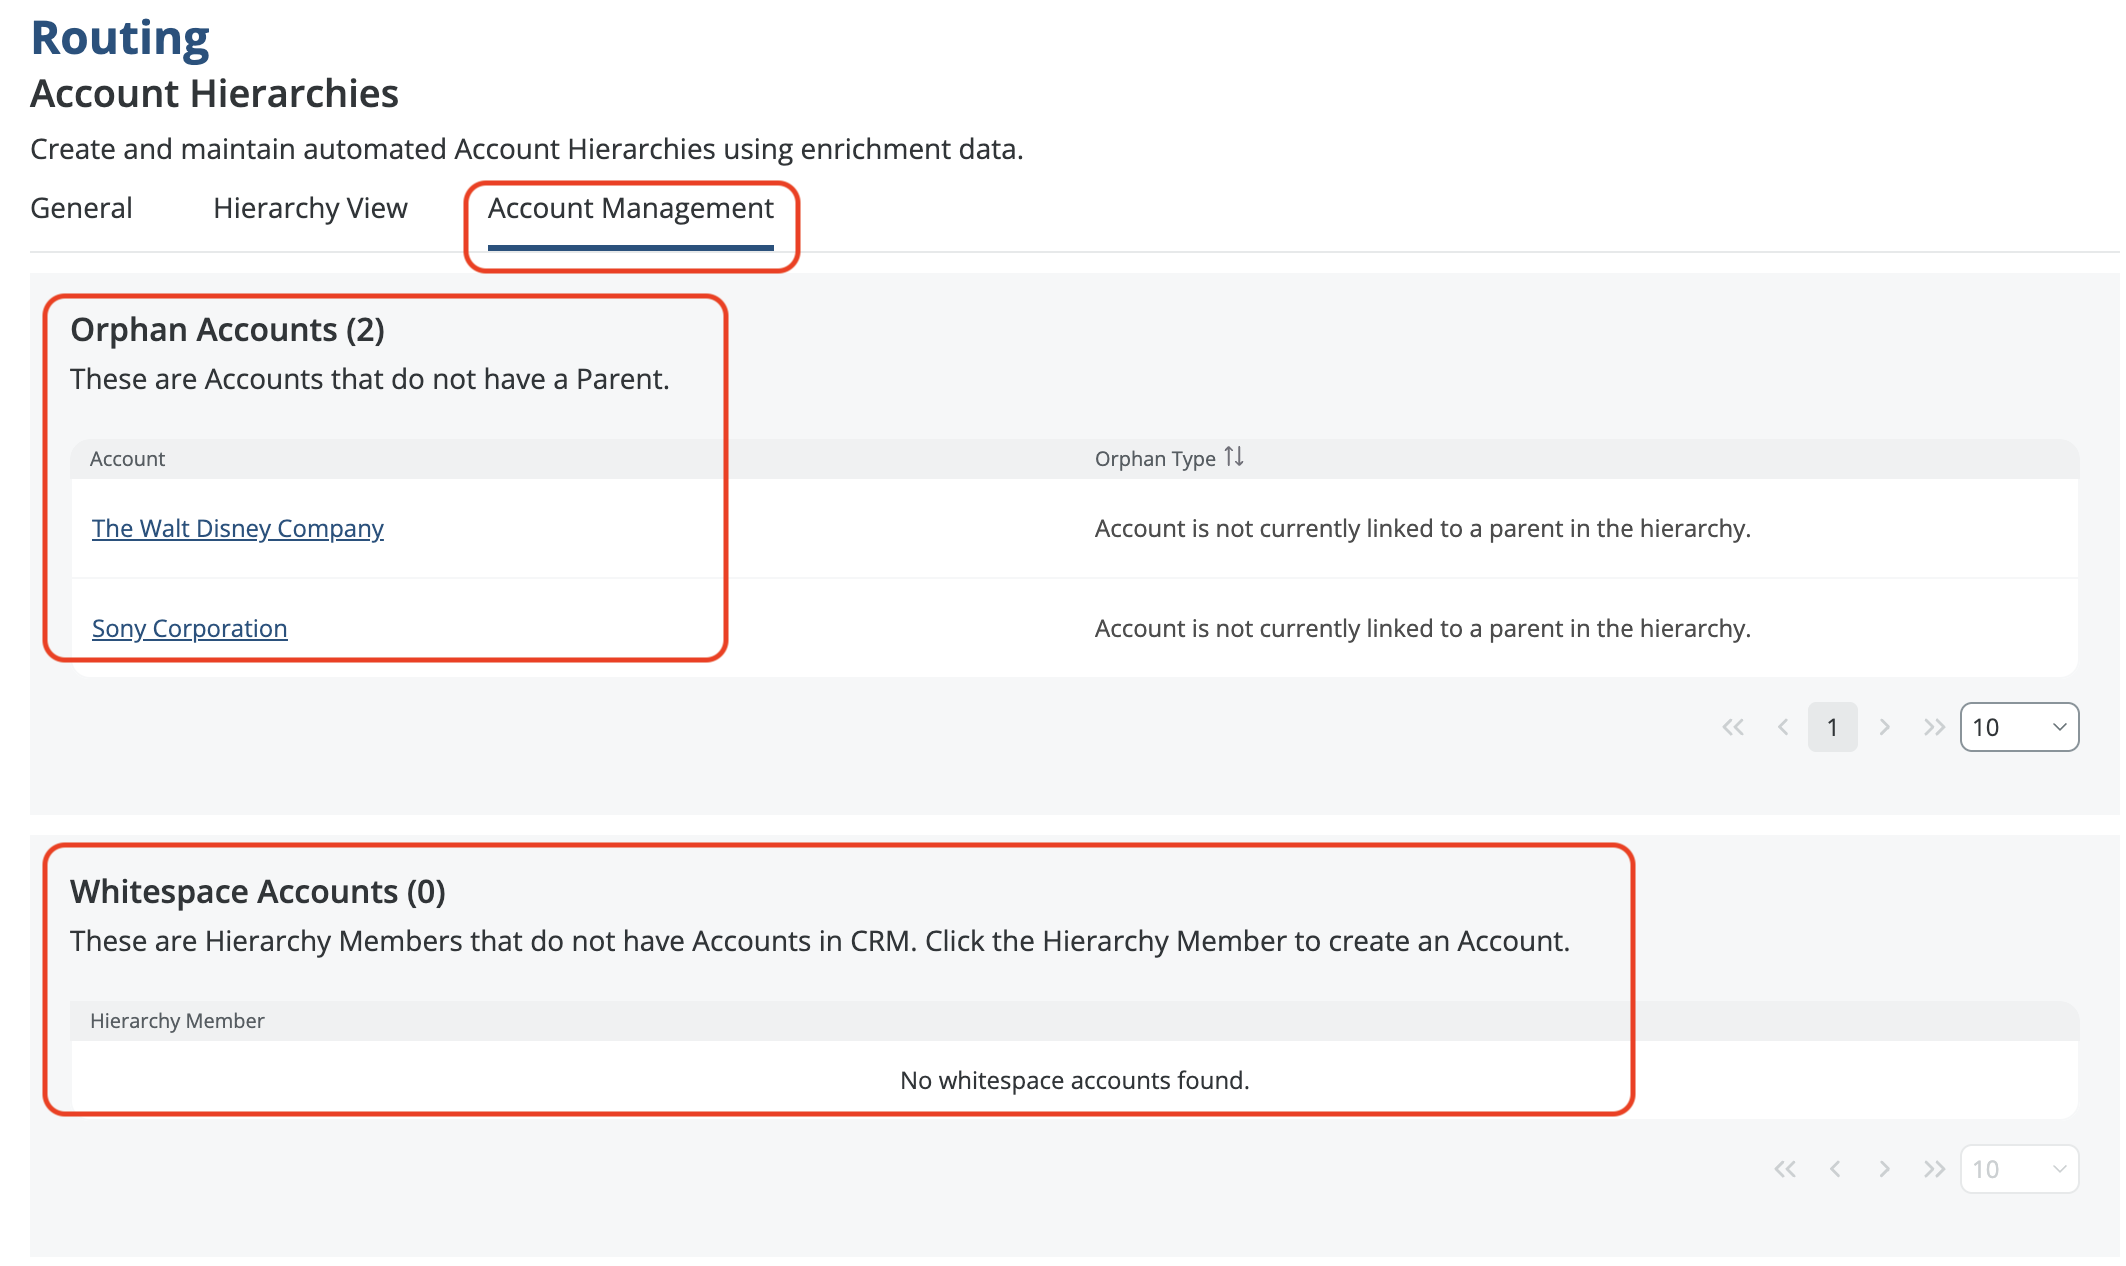
Task: Open The Walt Disney Company account link
Action: coord(238,528)
